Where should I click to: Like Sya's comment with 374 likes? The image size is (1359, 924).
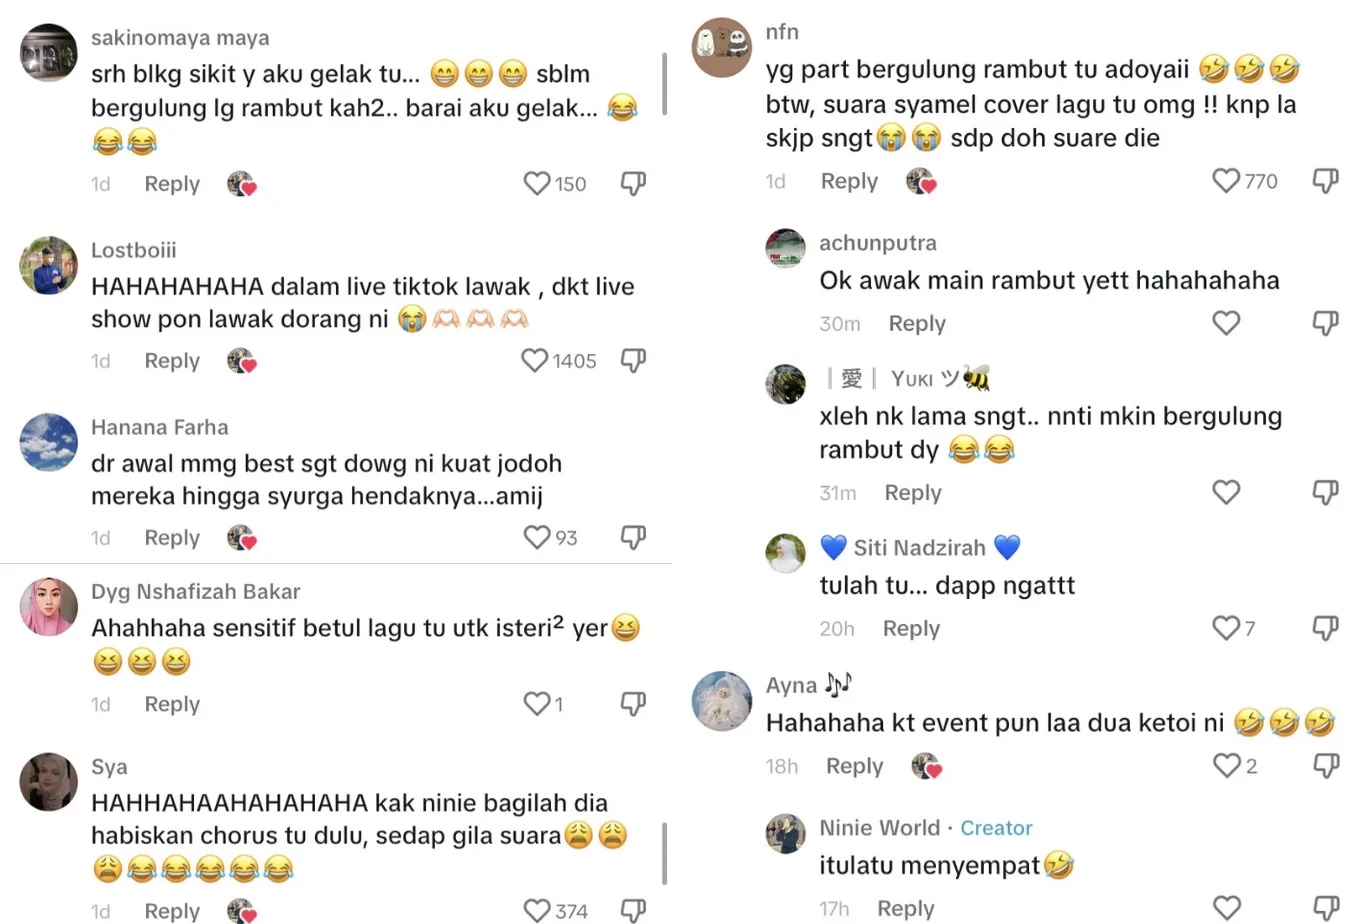[537, 910]
